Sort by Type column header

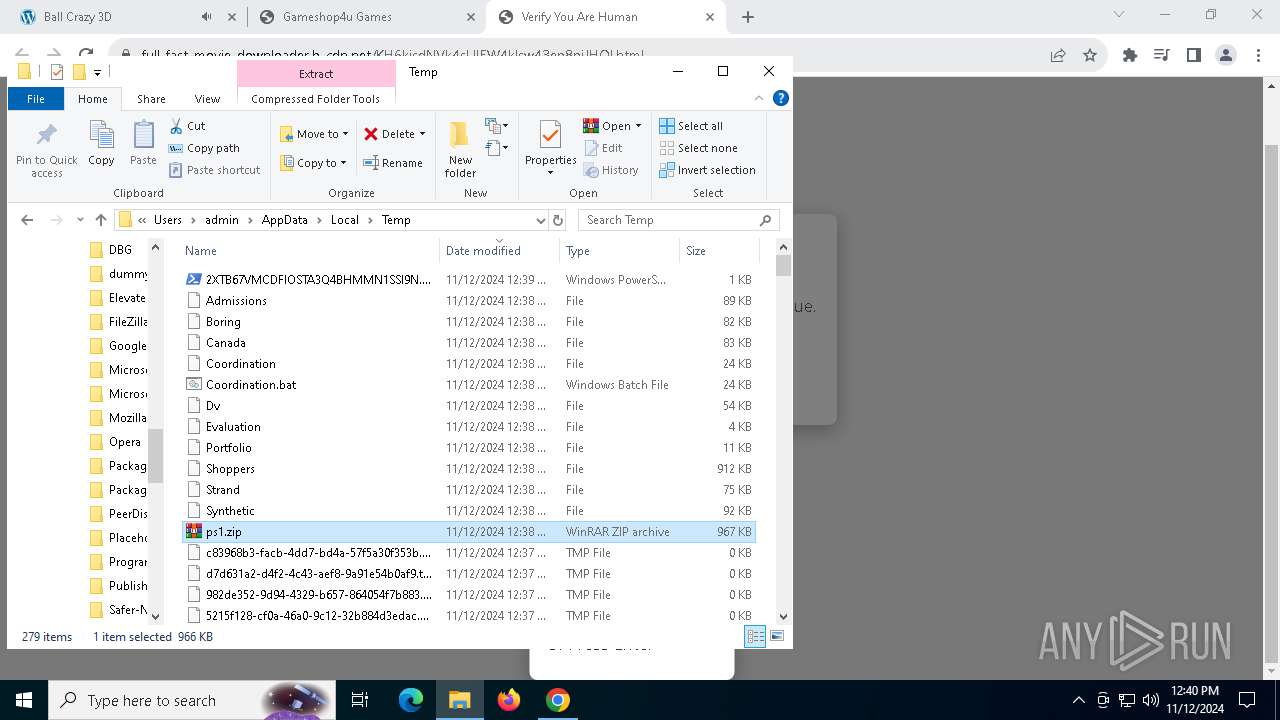(619, 251)
